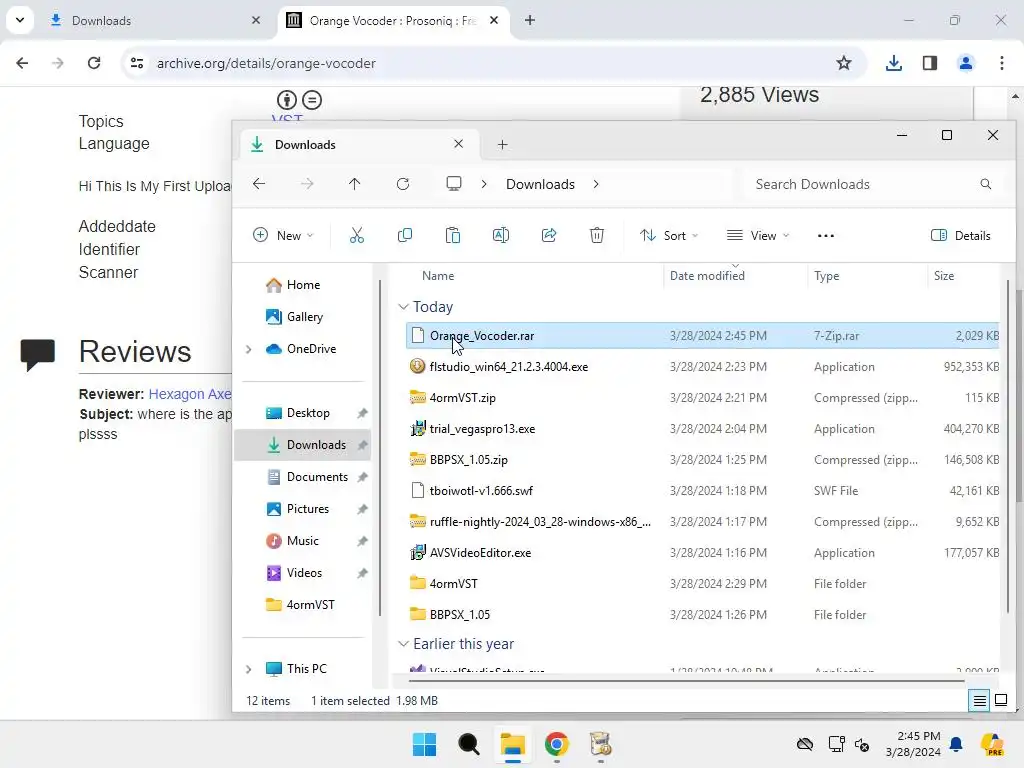Click the This PC monitor icon in address bar
This screenshot has width=1024, height=768.
(454, 184)
